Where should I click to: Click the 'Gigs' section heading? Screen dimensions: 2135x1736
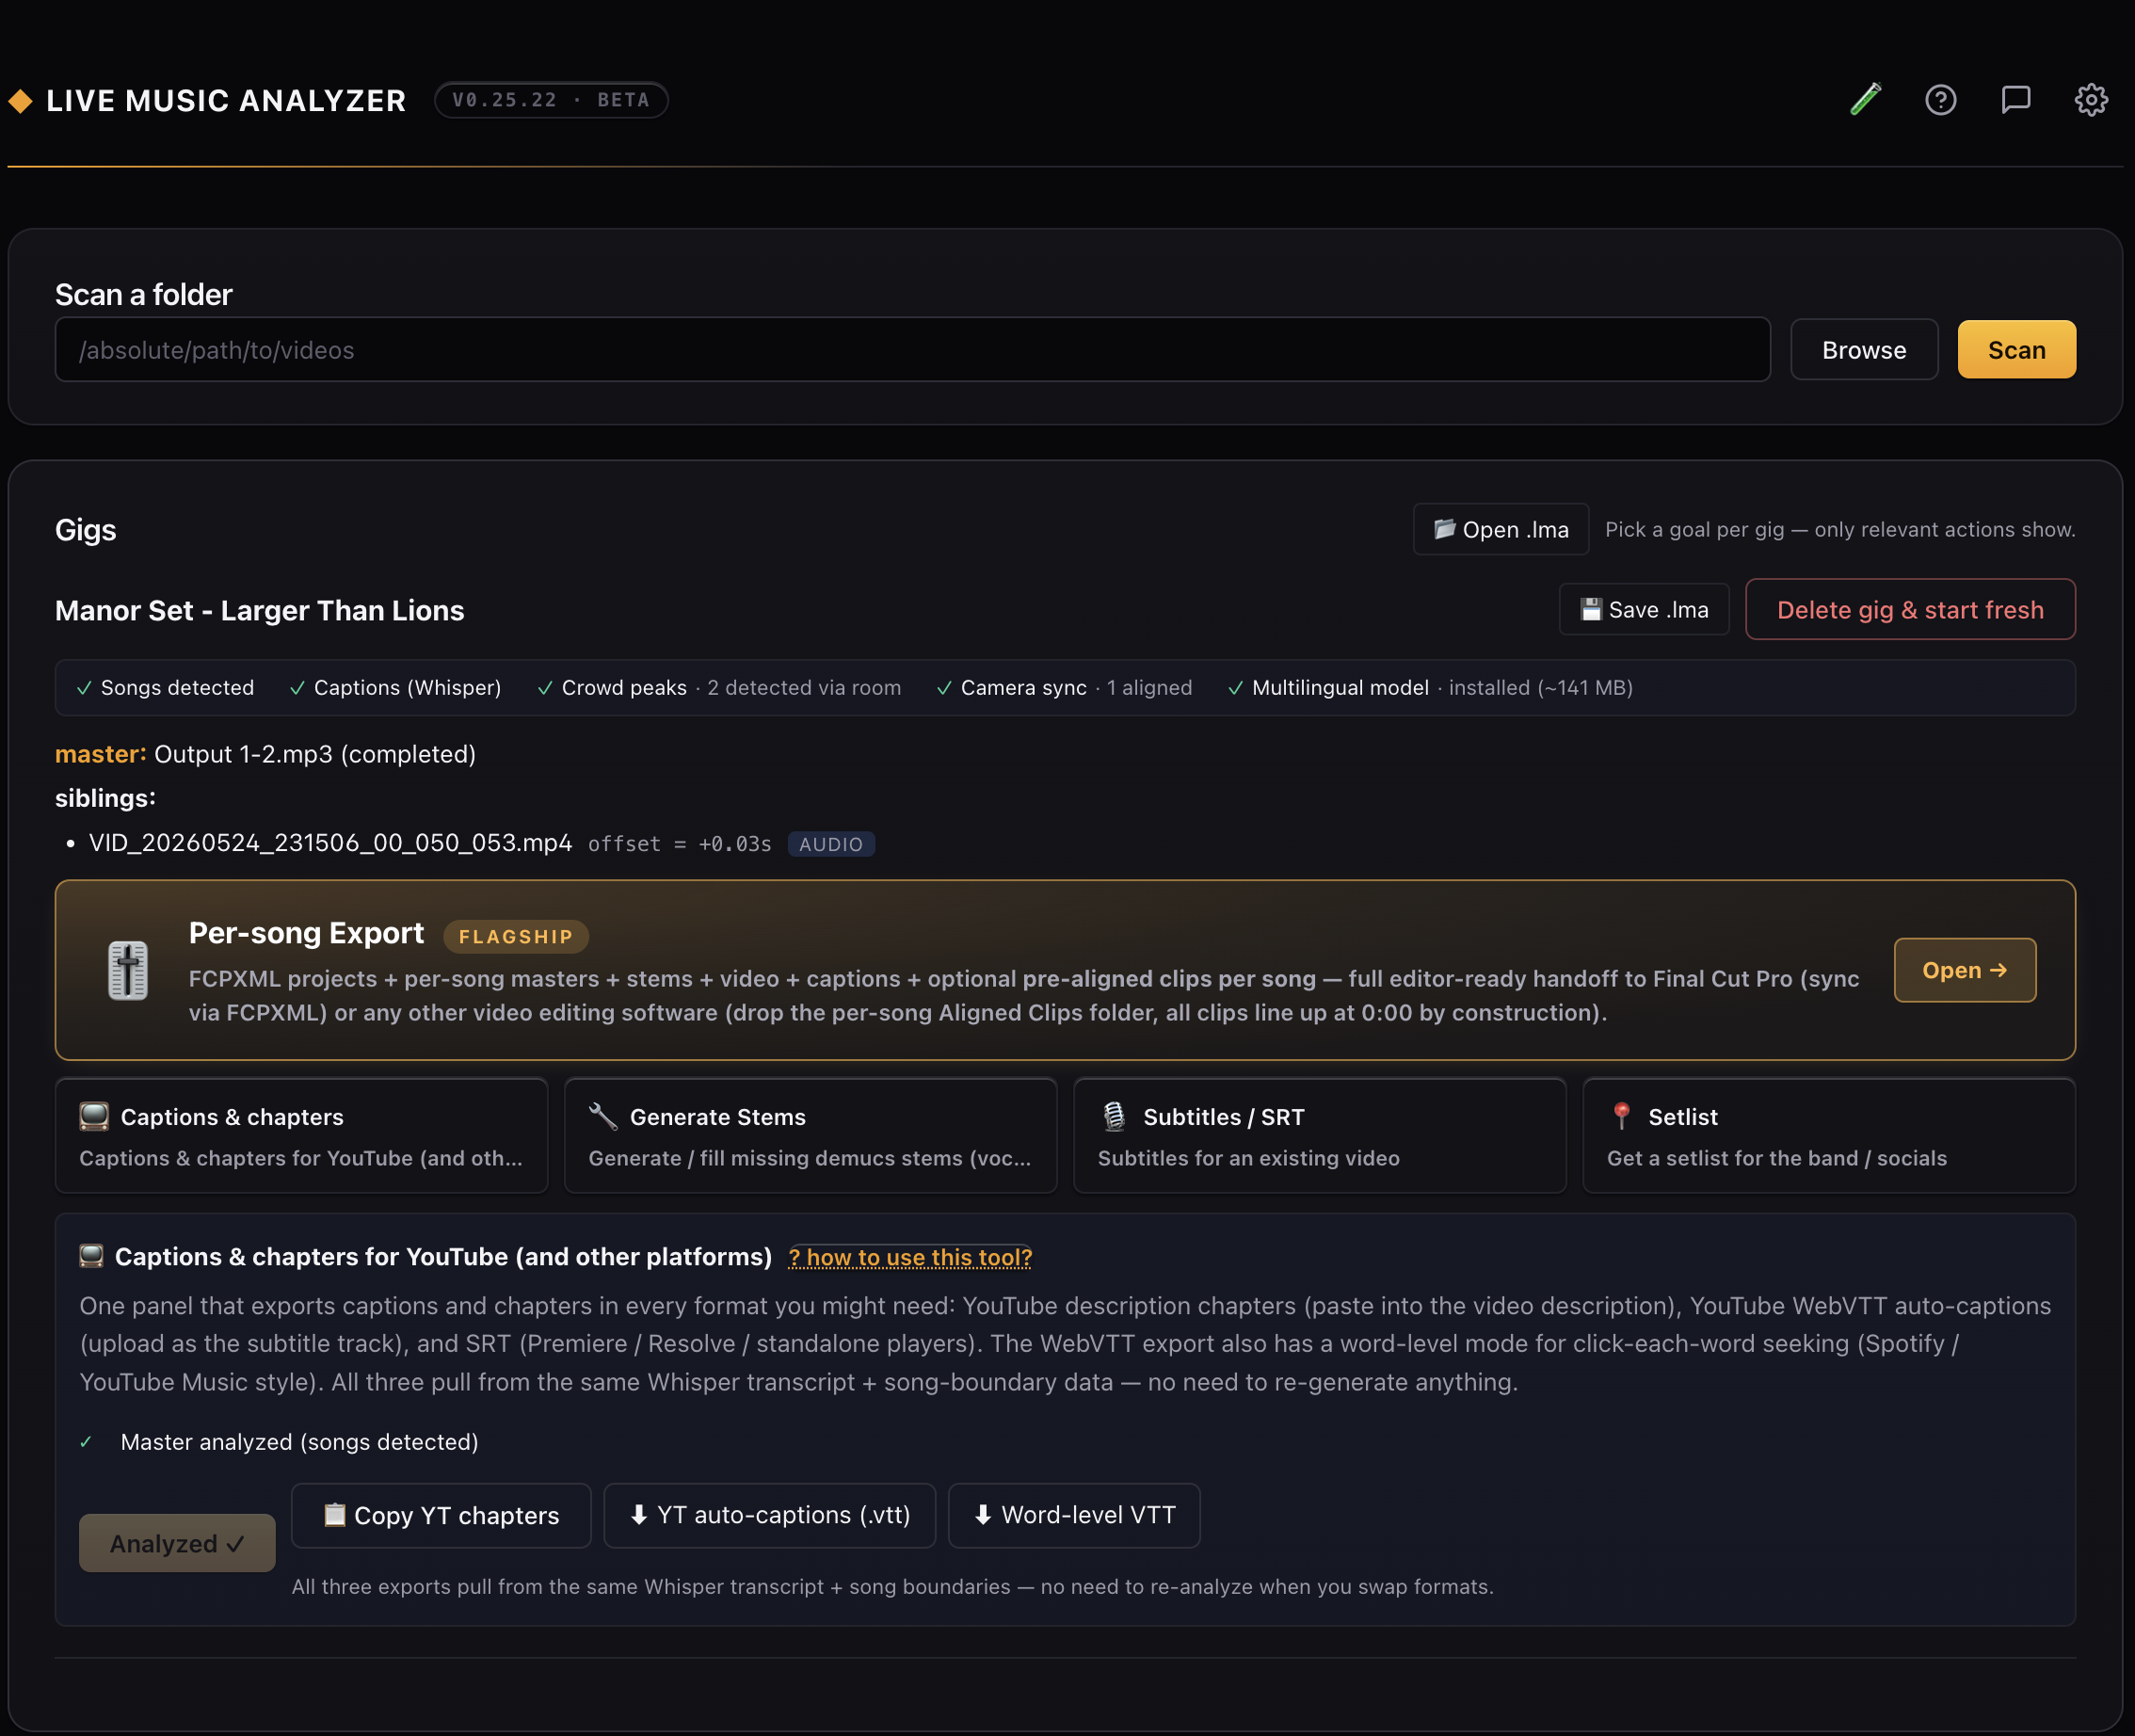tap(85, 529)
